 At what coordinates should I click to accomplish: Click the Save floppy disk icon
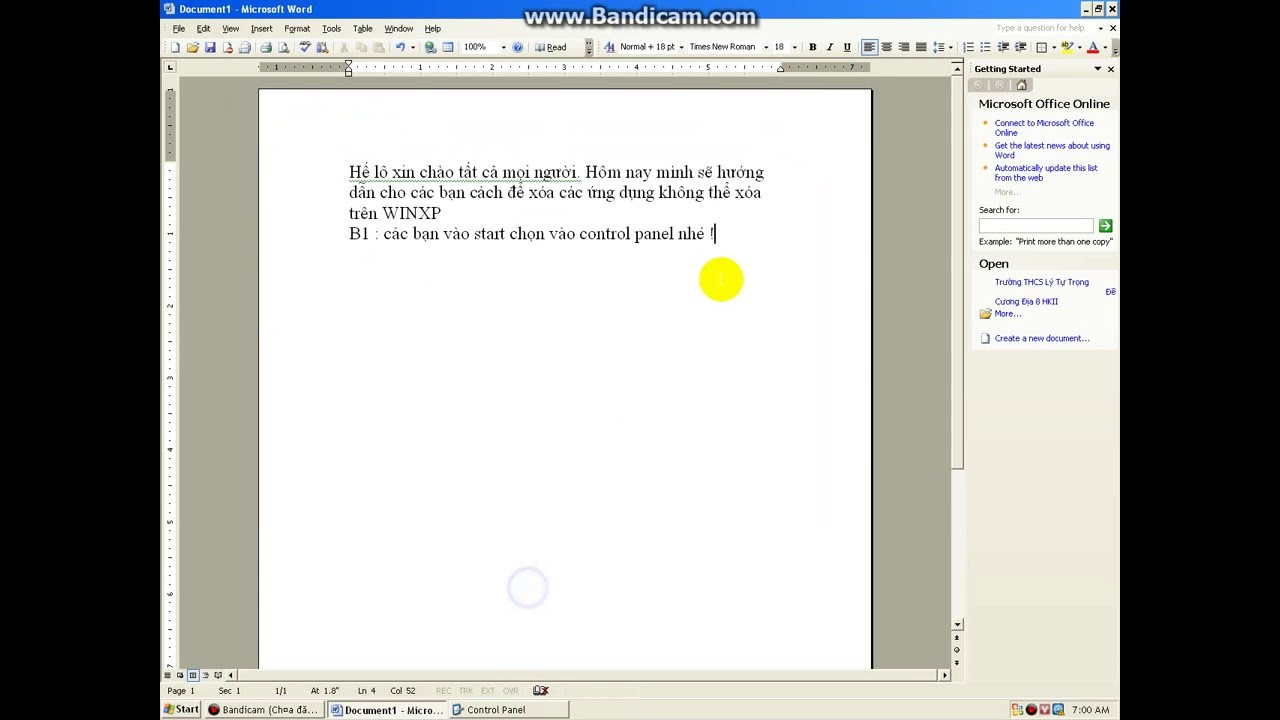(x=210, y=47)
